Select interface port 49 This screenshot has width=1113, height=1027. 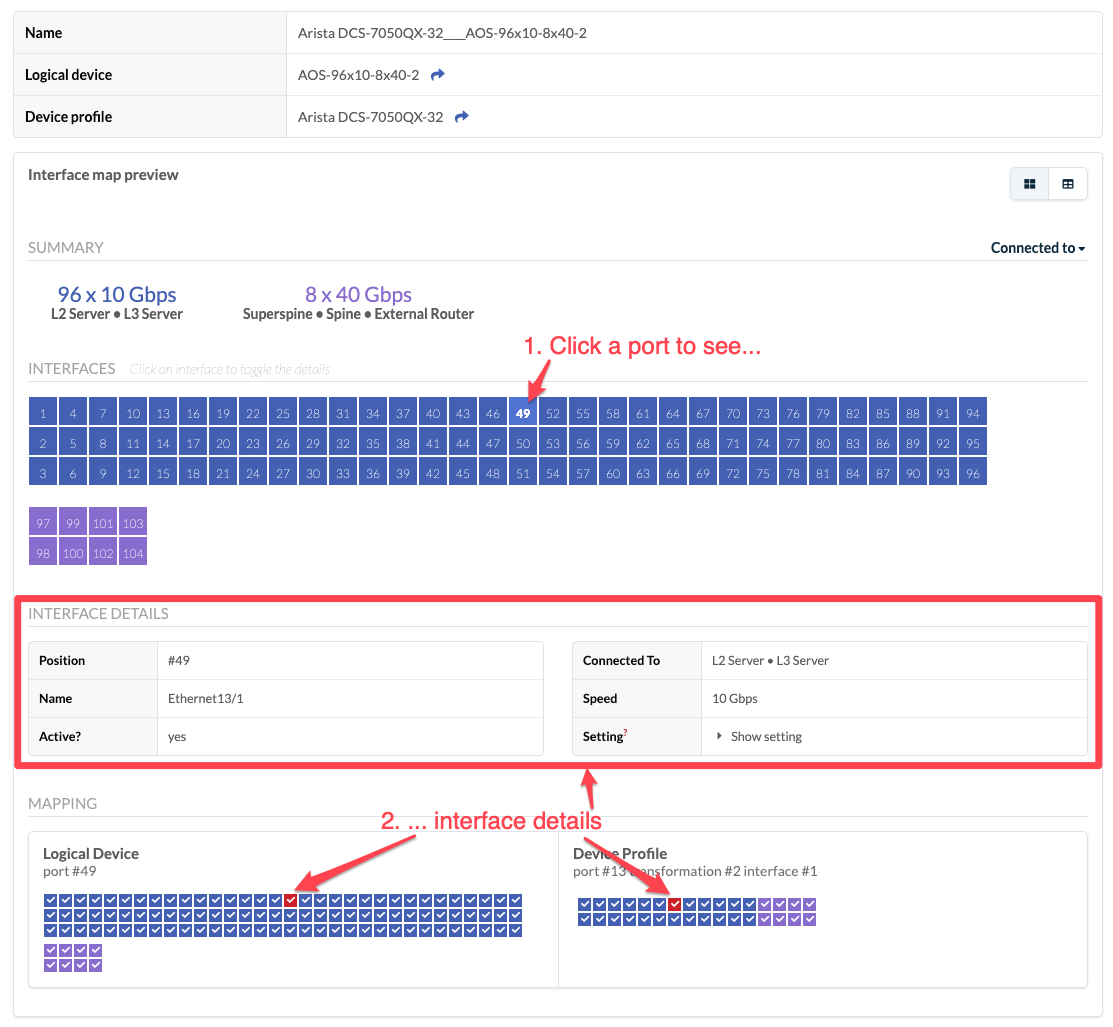pos(523,412)
